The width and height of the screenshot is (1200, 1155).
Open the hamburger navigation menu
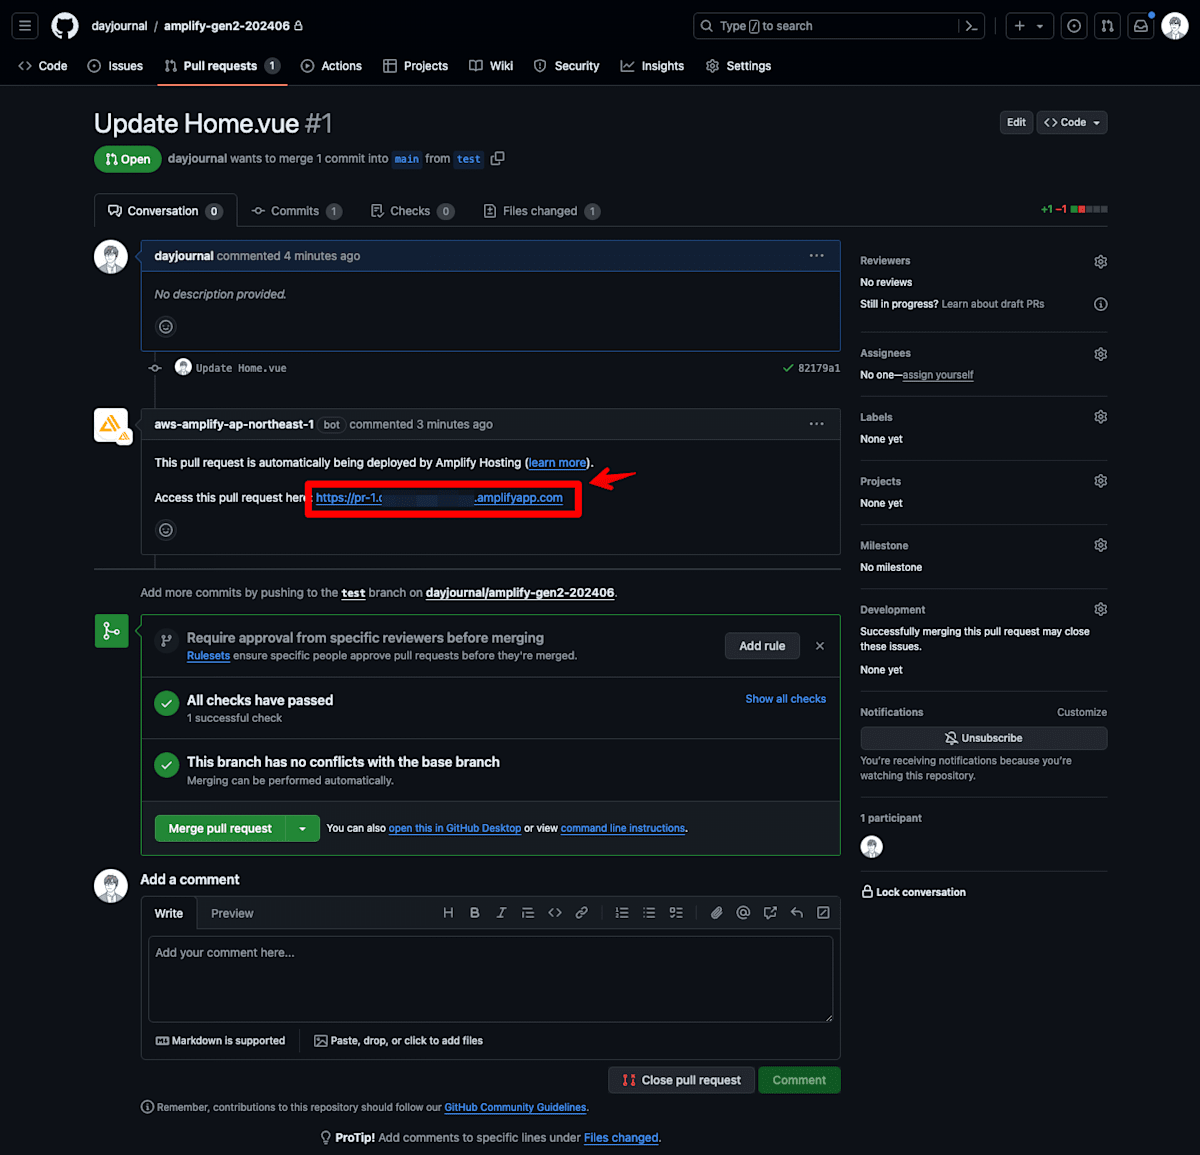click(x=25, y=26)
